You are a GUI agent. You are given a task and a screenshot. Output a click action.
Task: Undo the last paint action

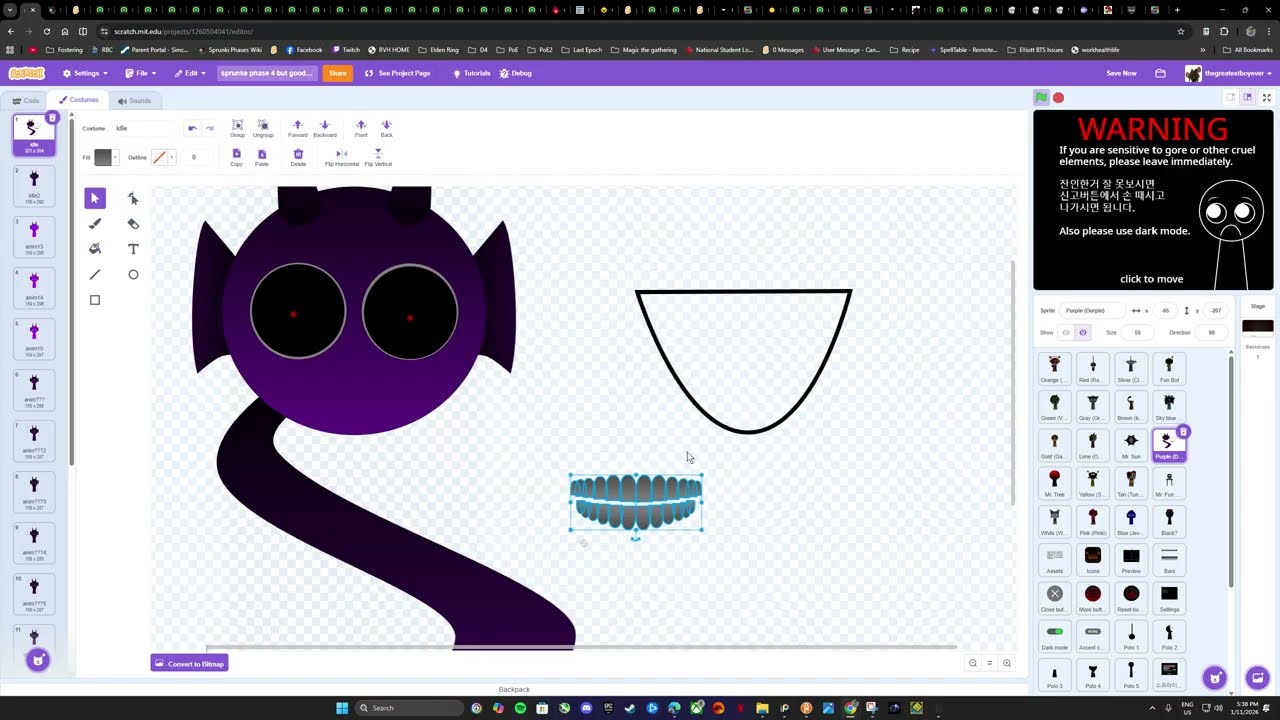point(192,128)
